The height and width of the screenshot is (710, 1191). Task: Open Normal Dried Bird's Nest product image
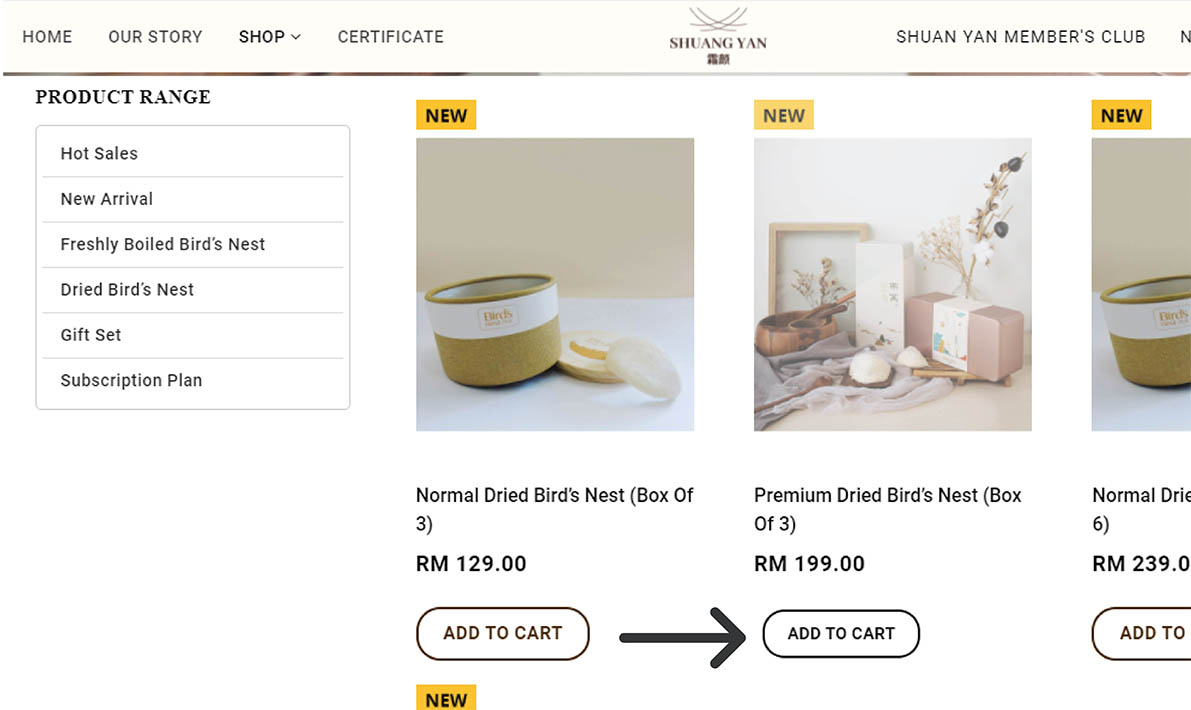(554, 285)
